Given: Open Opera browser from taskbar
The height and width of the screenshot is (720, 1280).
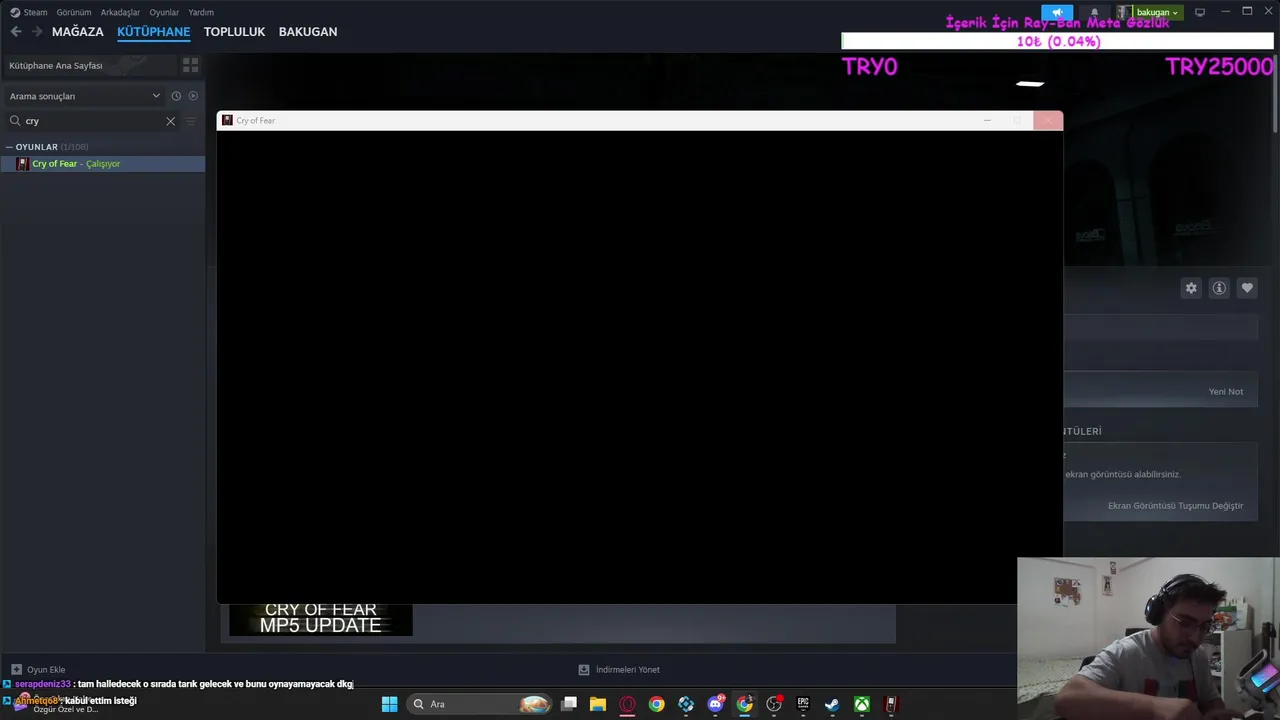Looking at the screenshot, I should pyautogui.click(x=627, y=704).
